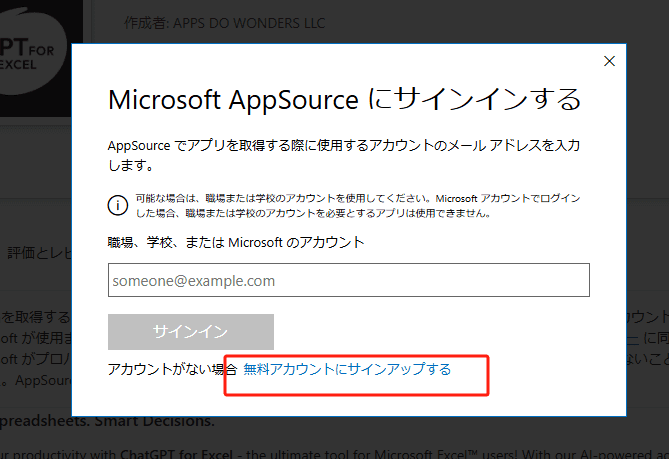Select the 評価とレビュー tab behind the dialog

click(x=39, y=253)
